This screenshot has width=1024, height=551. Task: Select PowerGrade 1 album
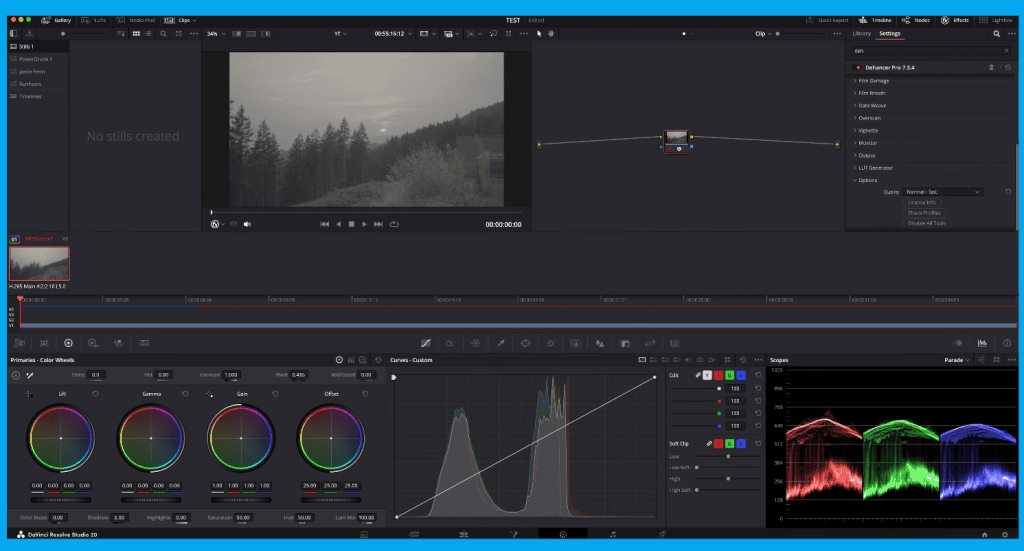[35, 59]
